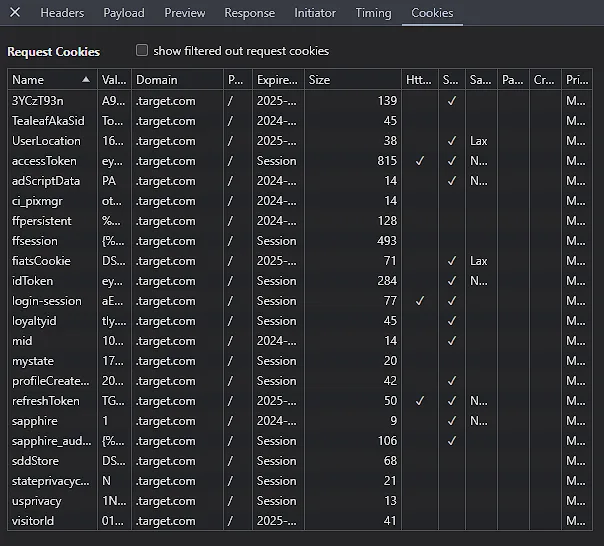Switch to the Headers tab
604x546 pixels.
point(62,13)
